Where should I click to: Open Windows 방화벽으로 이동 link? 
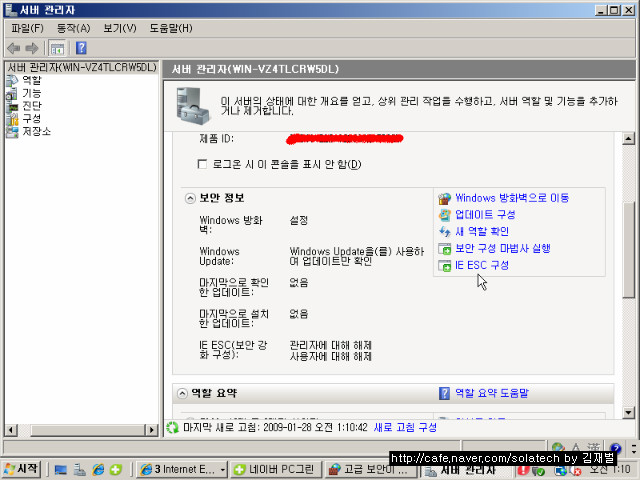512,198
